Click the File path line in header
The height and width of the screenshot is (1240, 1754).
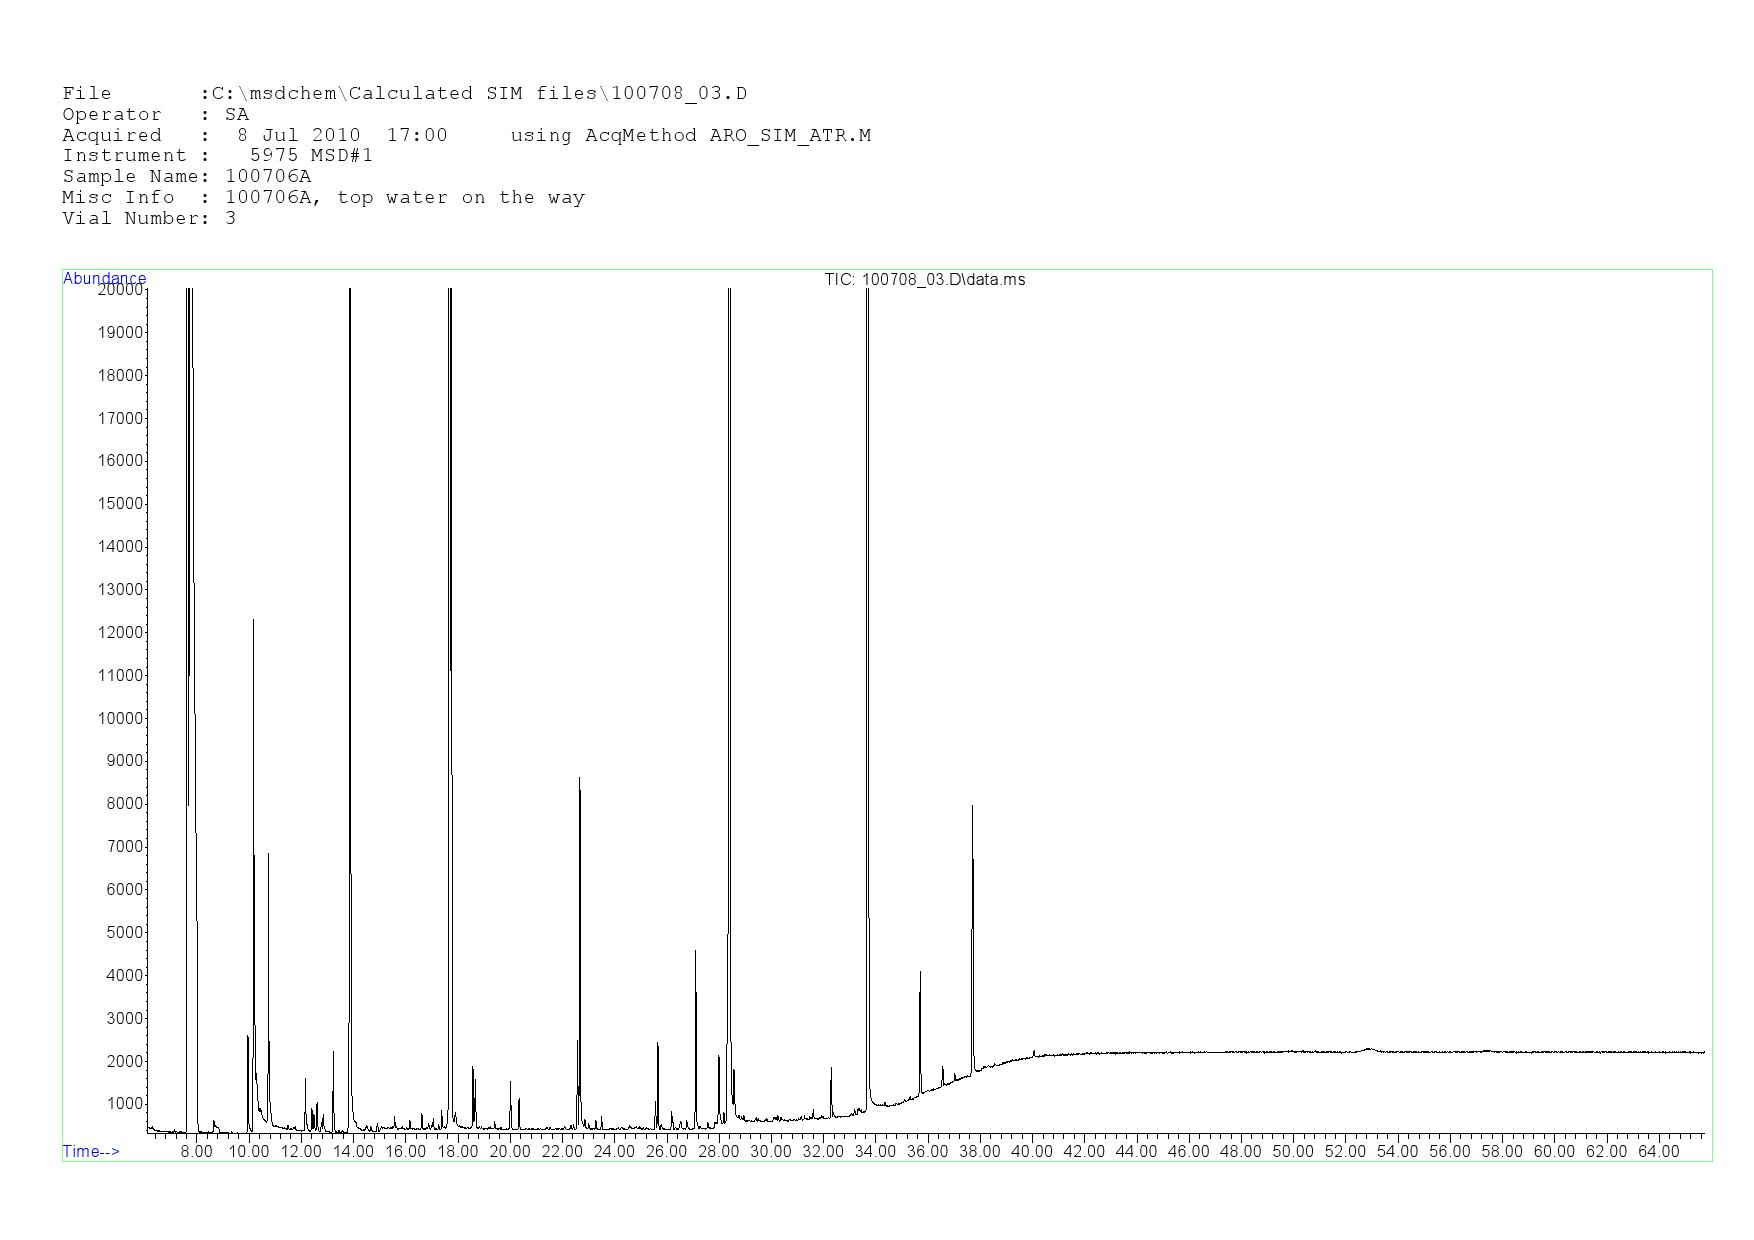pos(404,93)
